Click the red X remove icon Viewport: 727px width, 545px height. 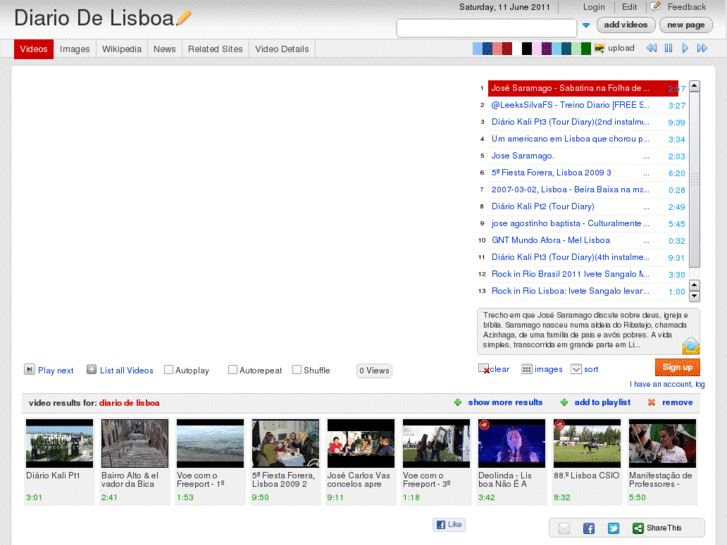(x=651, y=402)
